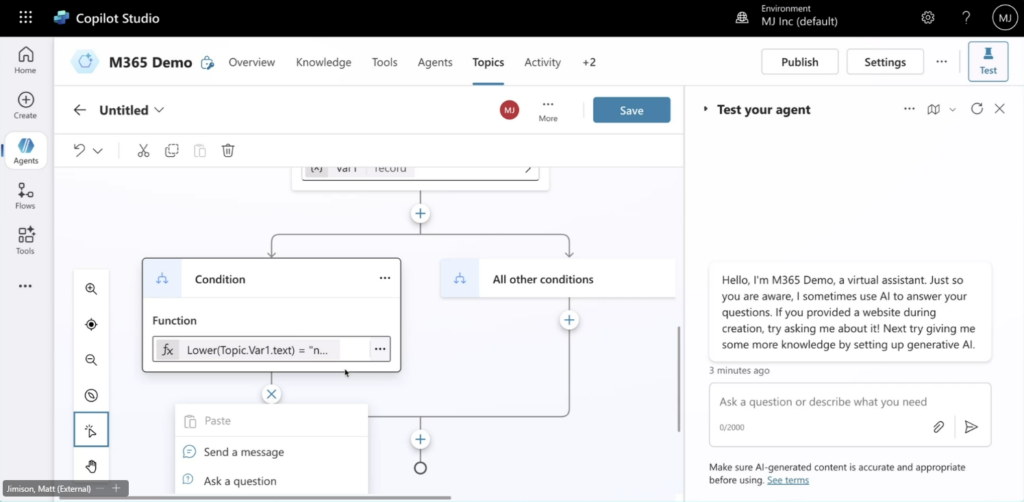Click Create in the sidebar
1024x502 pixels.
[25, 106]
